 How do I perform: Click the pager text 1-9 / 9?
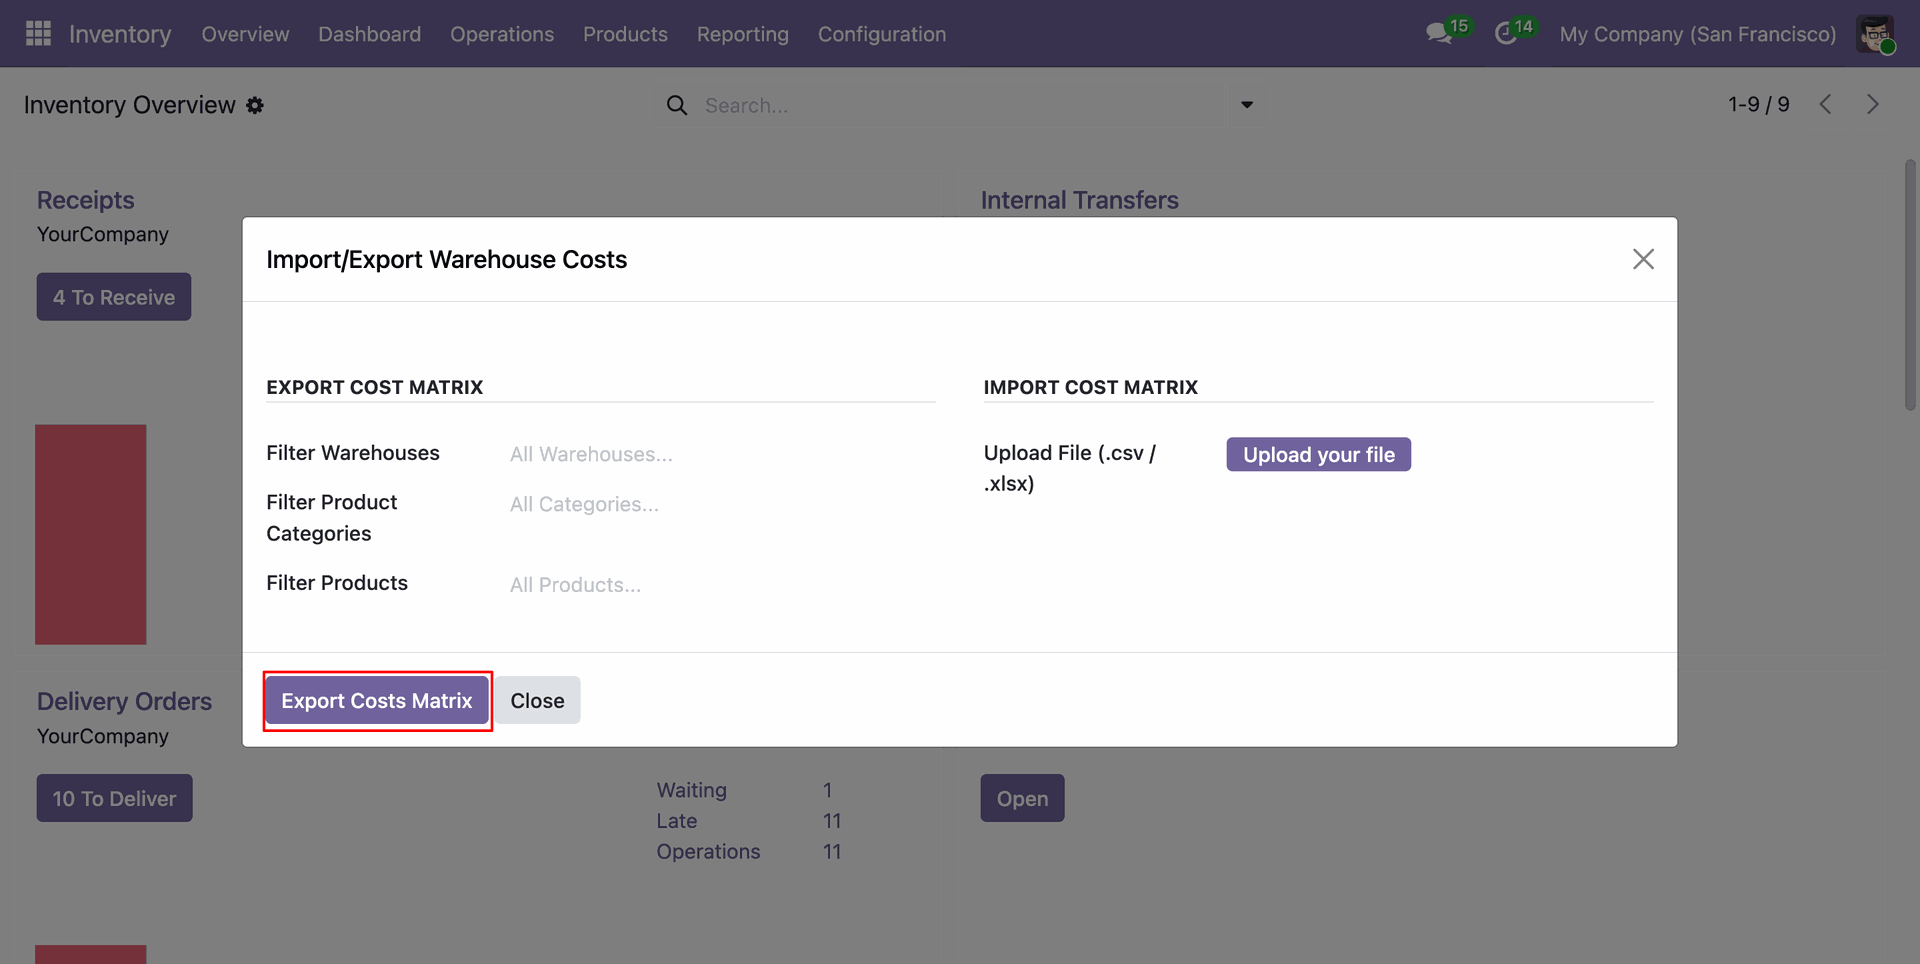click(1759, 104)
